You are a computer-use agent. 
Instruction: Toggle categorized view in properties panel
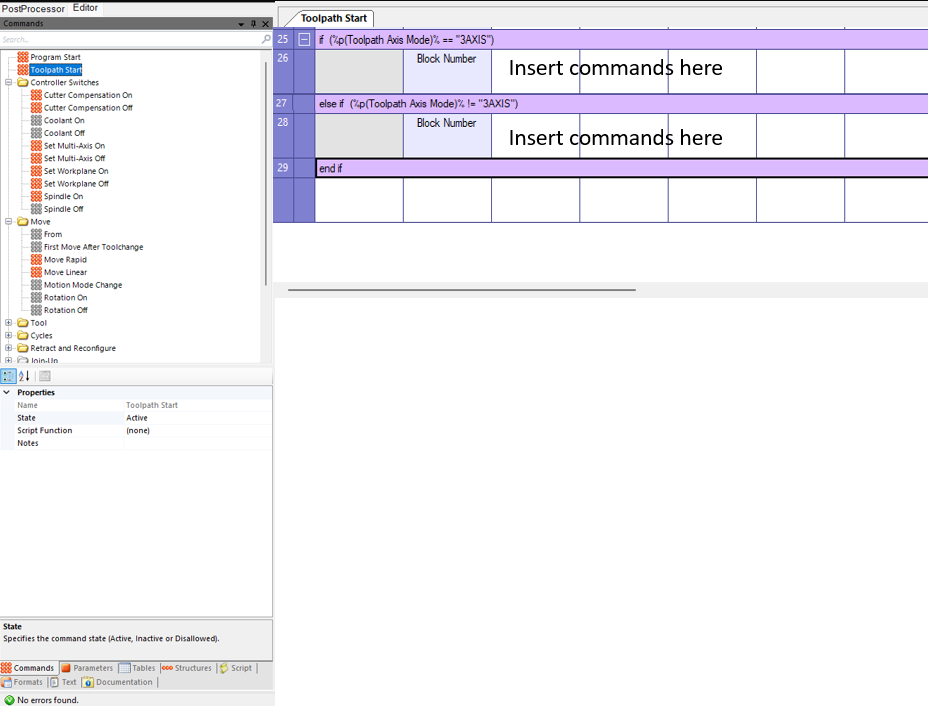point(8,375)
